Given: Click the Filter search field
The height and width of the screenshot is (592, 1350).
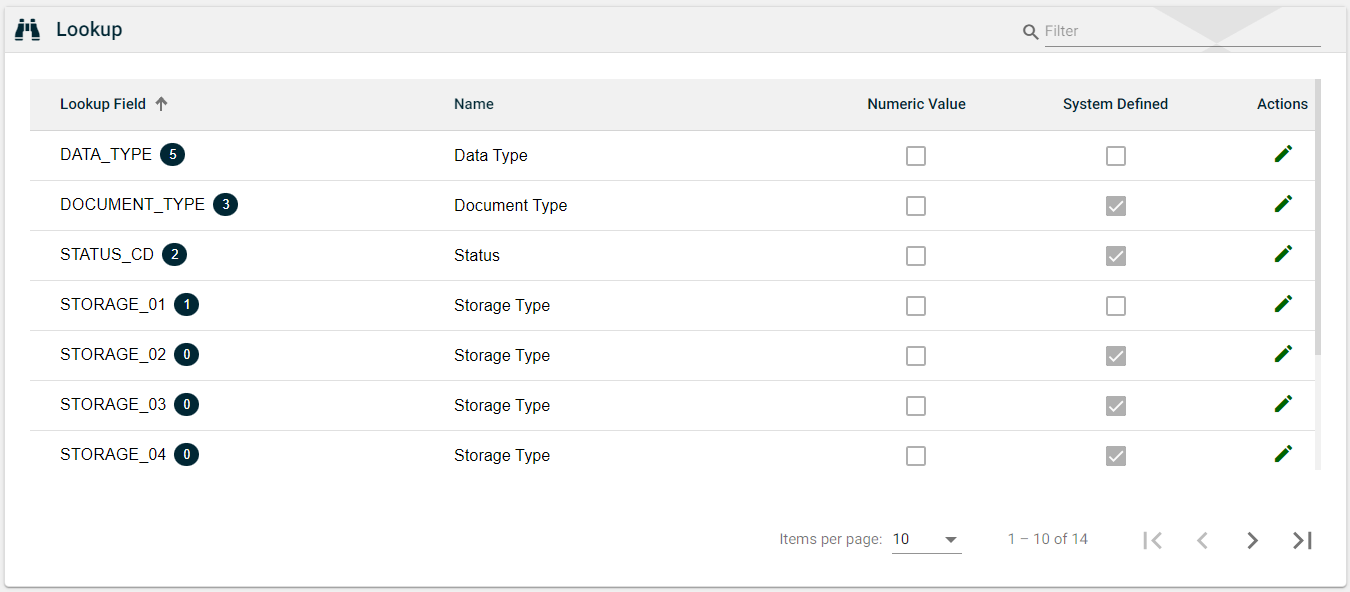Looking at the screenshot, I should pos(1181,32).
